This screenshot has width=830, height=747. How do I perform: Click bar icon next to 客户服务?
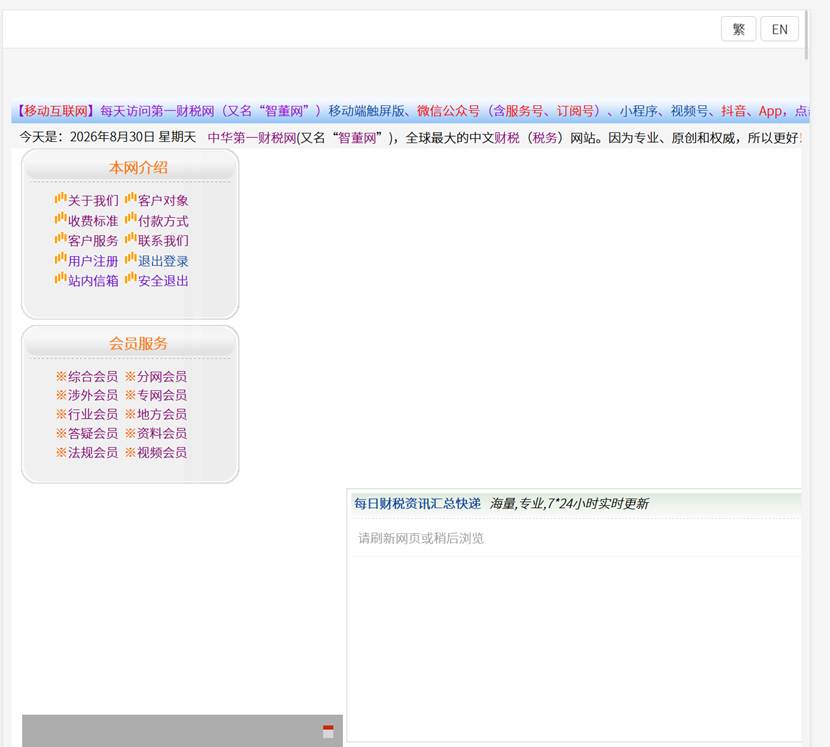[x=60, y=238]
